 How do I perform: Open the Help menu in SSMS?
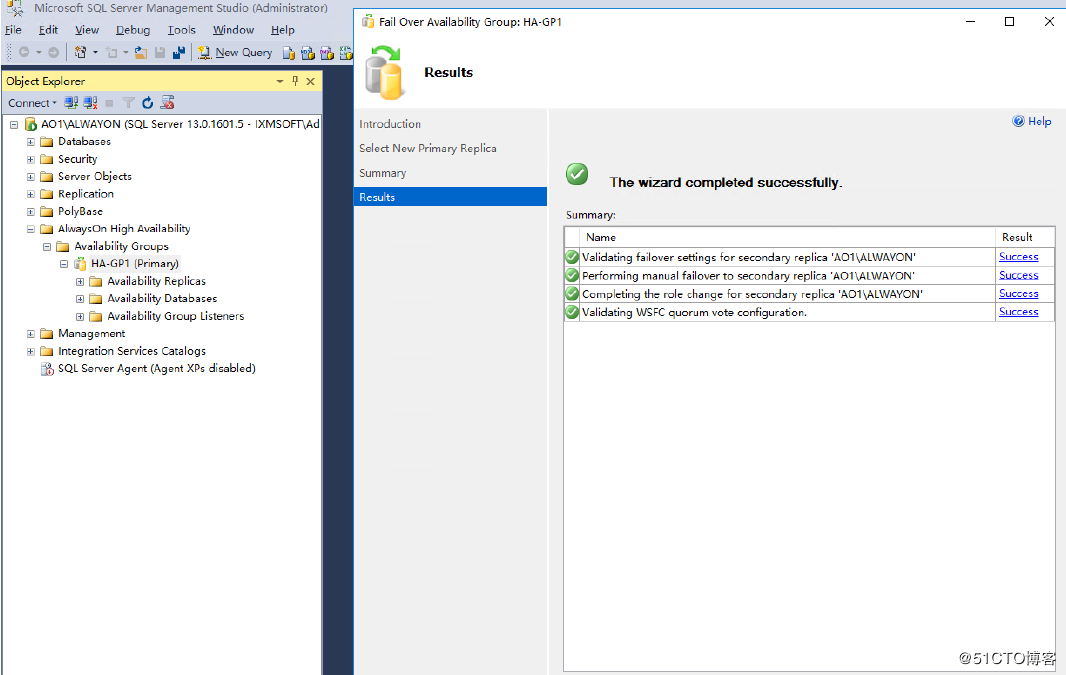tap(283, 30)
